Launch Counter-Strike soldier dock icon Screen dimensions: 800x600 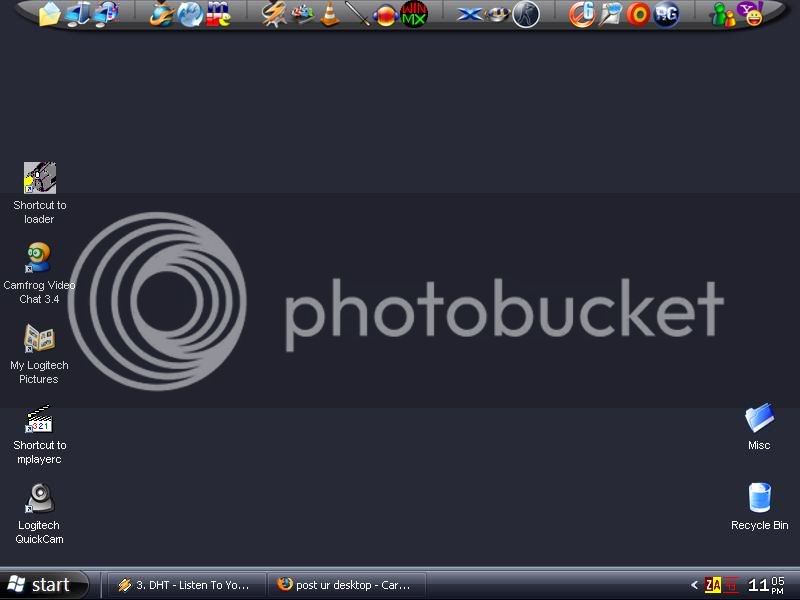pyautogui.click(x=526, y=14)
